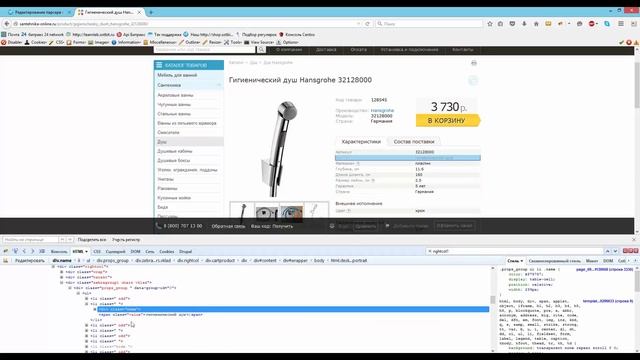Viewport: 640px width, 360px height.
Task: Select first product thumbnail below main image
Action: (242, 212)
